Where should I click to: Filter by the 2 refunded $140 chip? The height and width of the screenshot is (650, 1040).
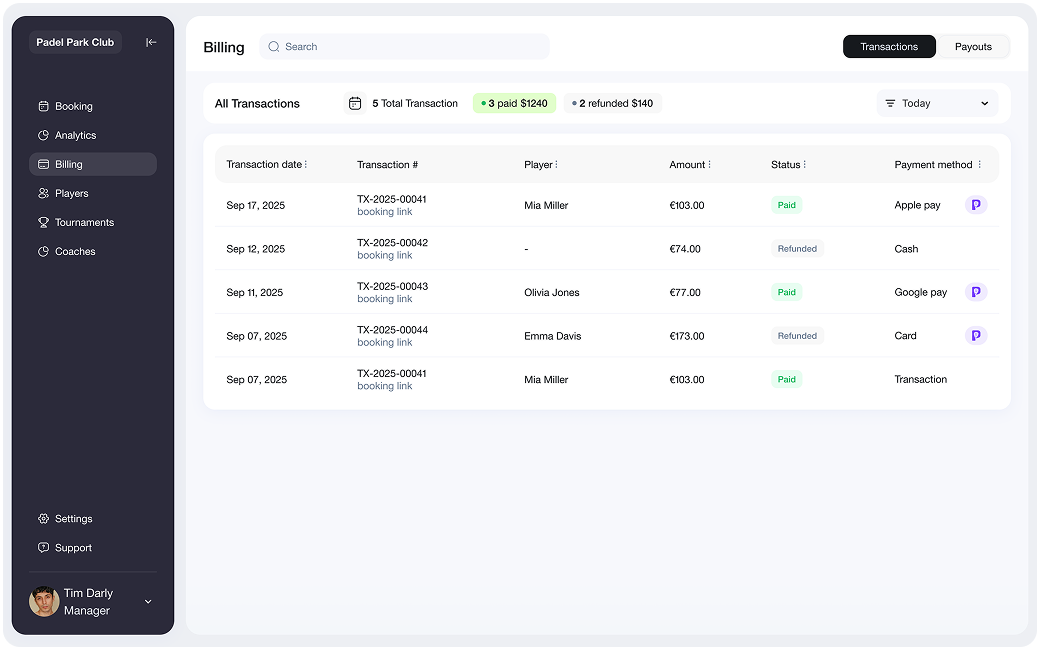[612, 103]
